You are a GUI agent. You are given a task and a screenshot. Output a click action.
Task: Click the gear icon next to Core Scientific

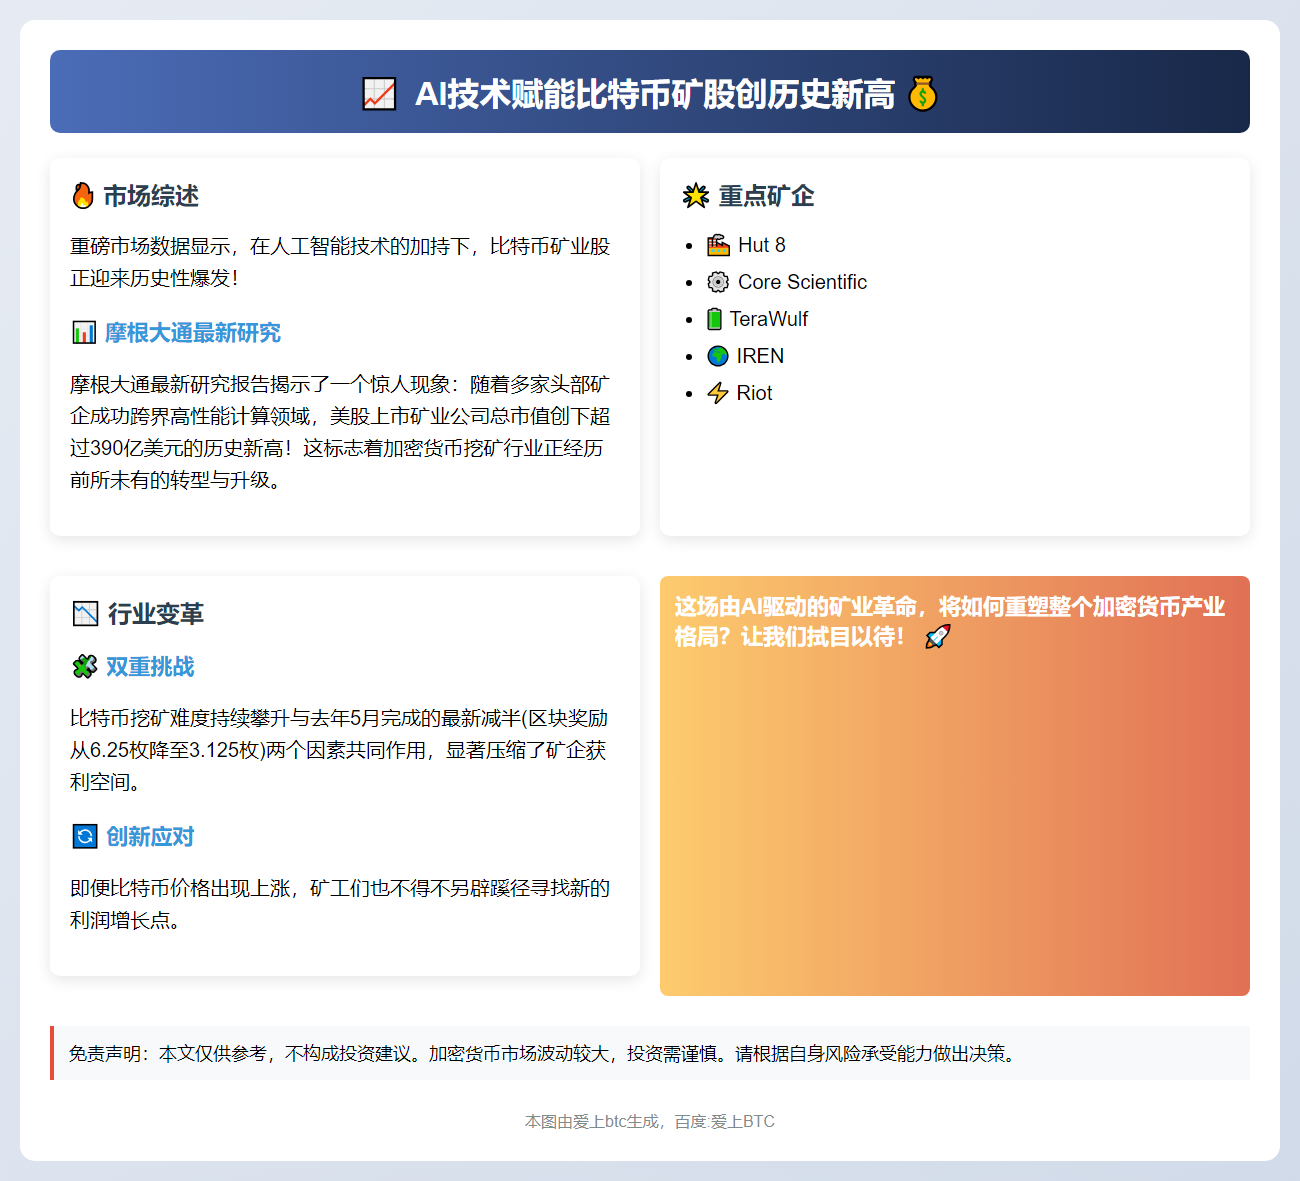717,282
